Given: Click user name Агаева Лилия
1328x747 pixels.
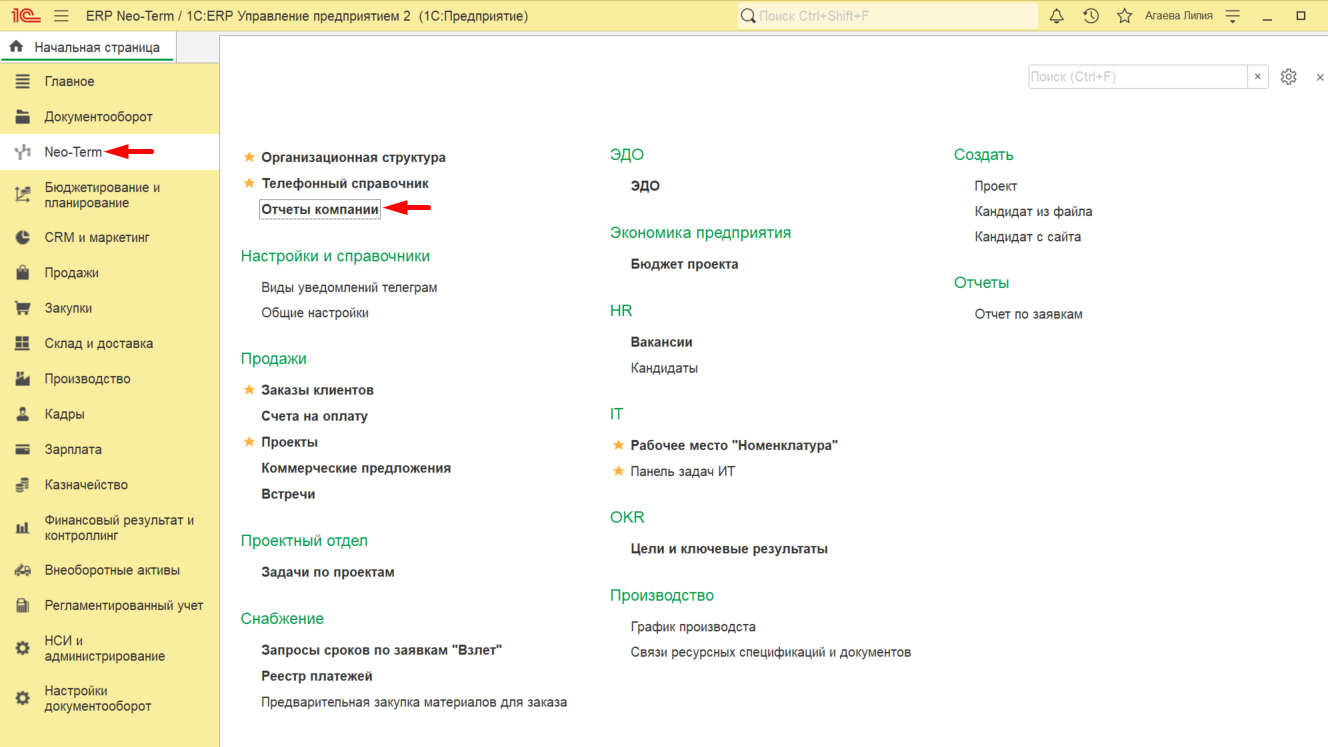Looking at the screenshot, I should pos(1179,16).
